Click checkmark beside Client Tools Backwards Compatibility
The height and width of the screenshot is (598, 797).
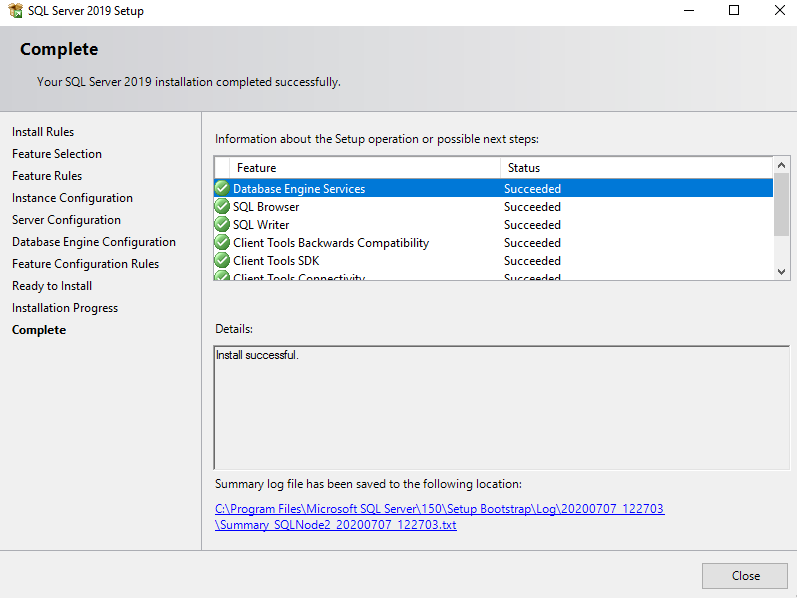[x=222, y=242]
